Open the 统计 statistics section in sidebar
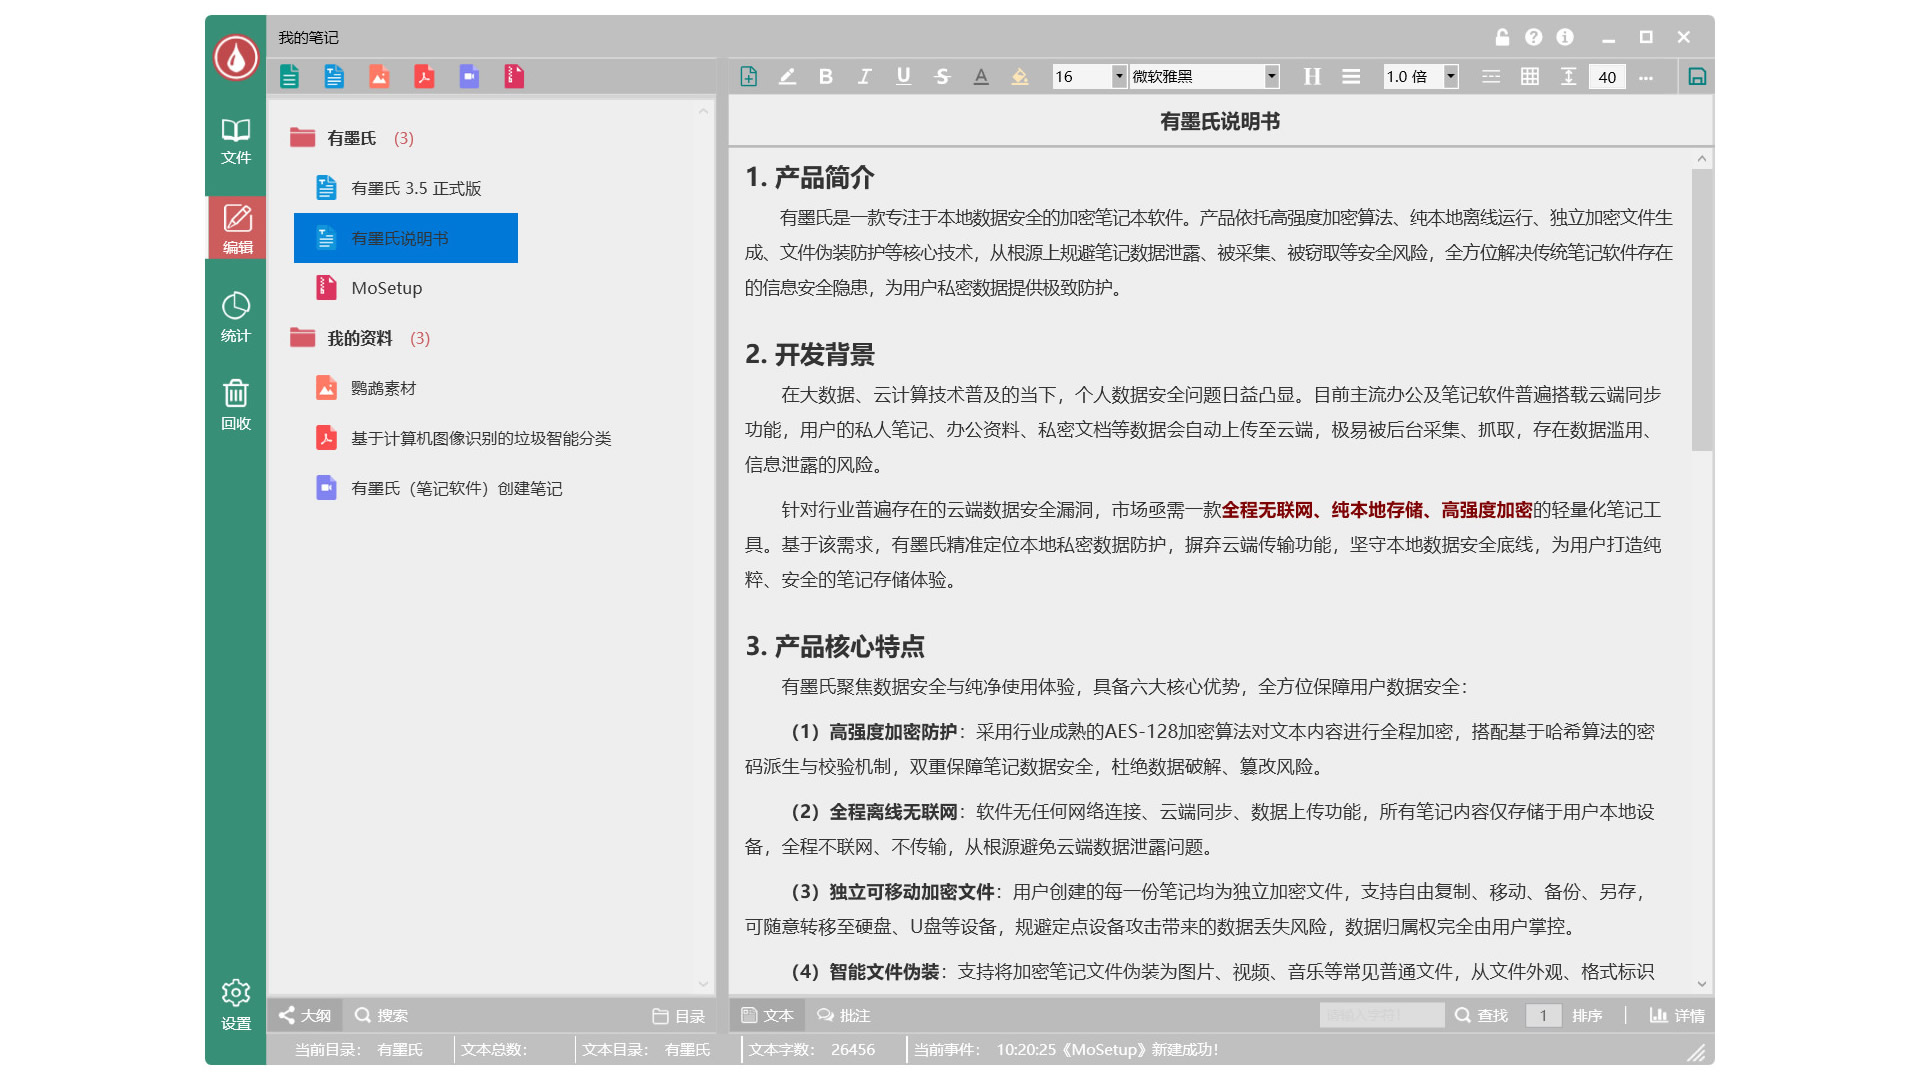1920x1080 pixels. tap(236, 318)
